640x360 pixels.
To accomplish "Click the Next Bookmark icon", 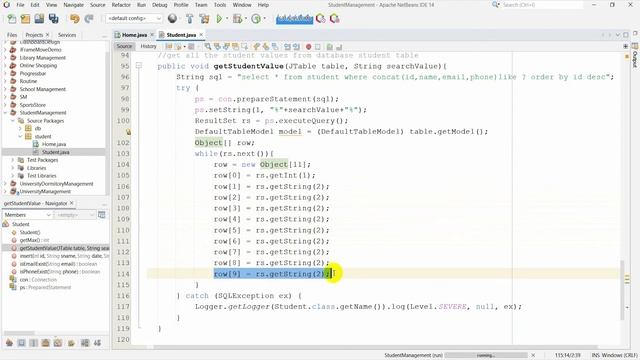I will pyautogui.click(x=266, y=47).
